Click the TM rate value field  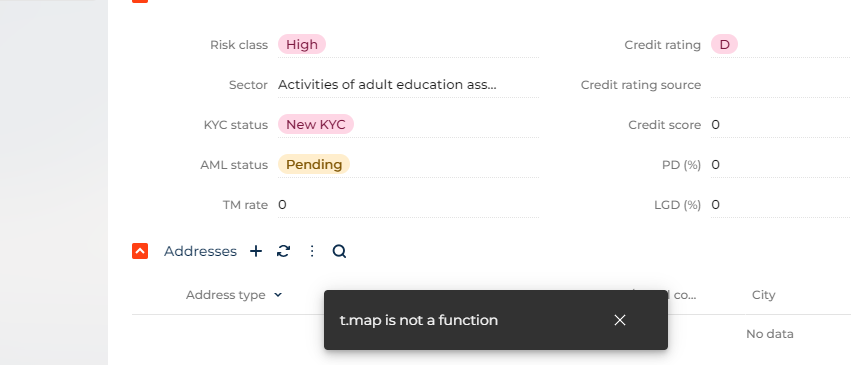point(408,204)
